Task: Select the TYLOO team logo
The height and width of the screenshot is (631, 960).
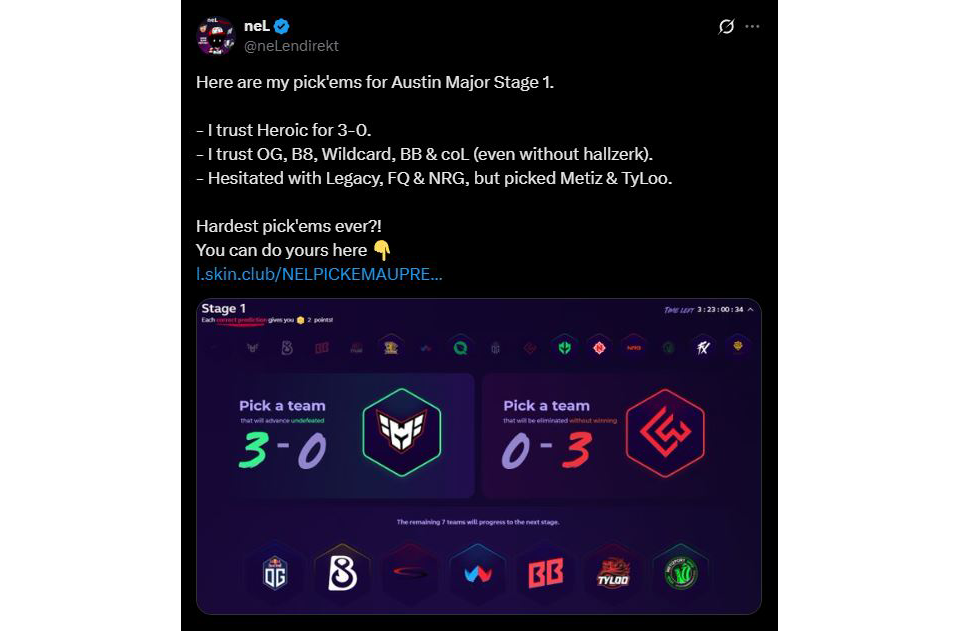Action: point(613,573)
